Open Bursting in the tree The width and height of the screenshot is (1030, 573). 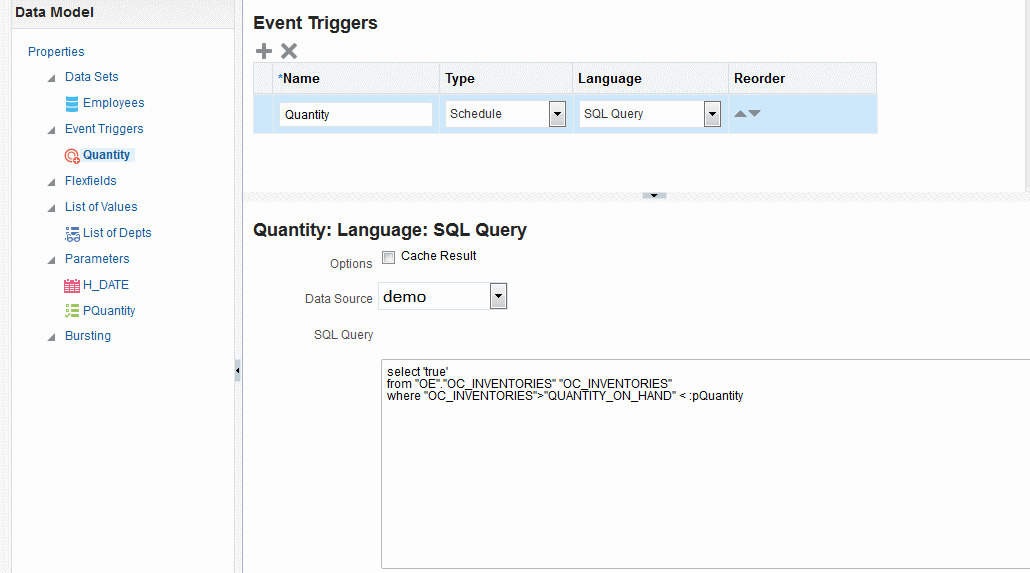point(88,336)
